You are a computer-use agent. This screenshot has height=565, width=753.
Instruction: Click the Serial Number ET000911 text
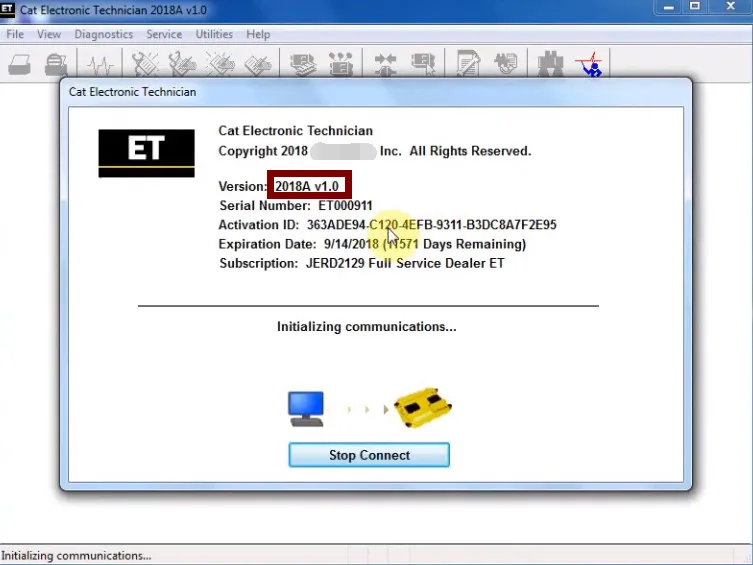click(296, 206)
